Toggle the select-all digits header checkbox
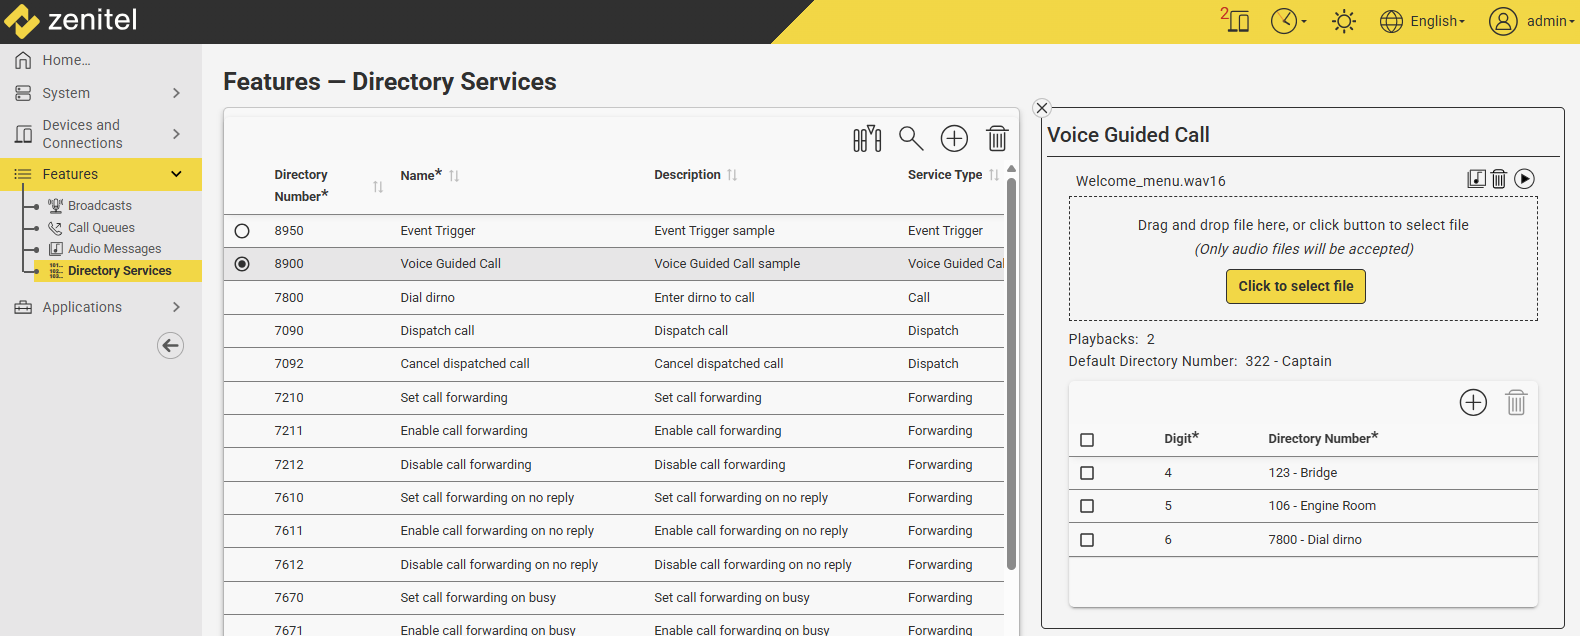 click(1087, 440)
